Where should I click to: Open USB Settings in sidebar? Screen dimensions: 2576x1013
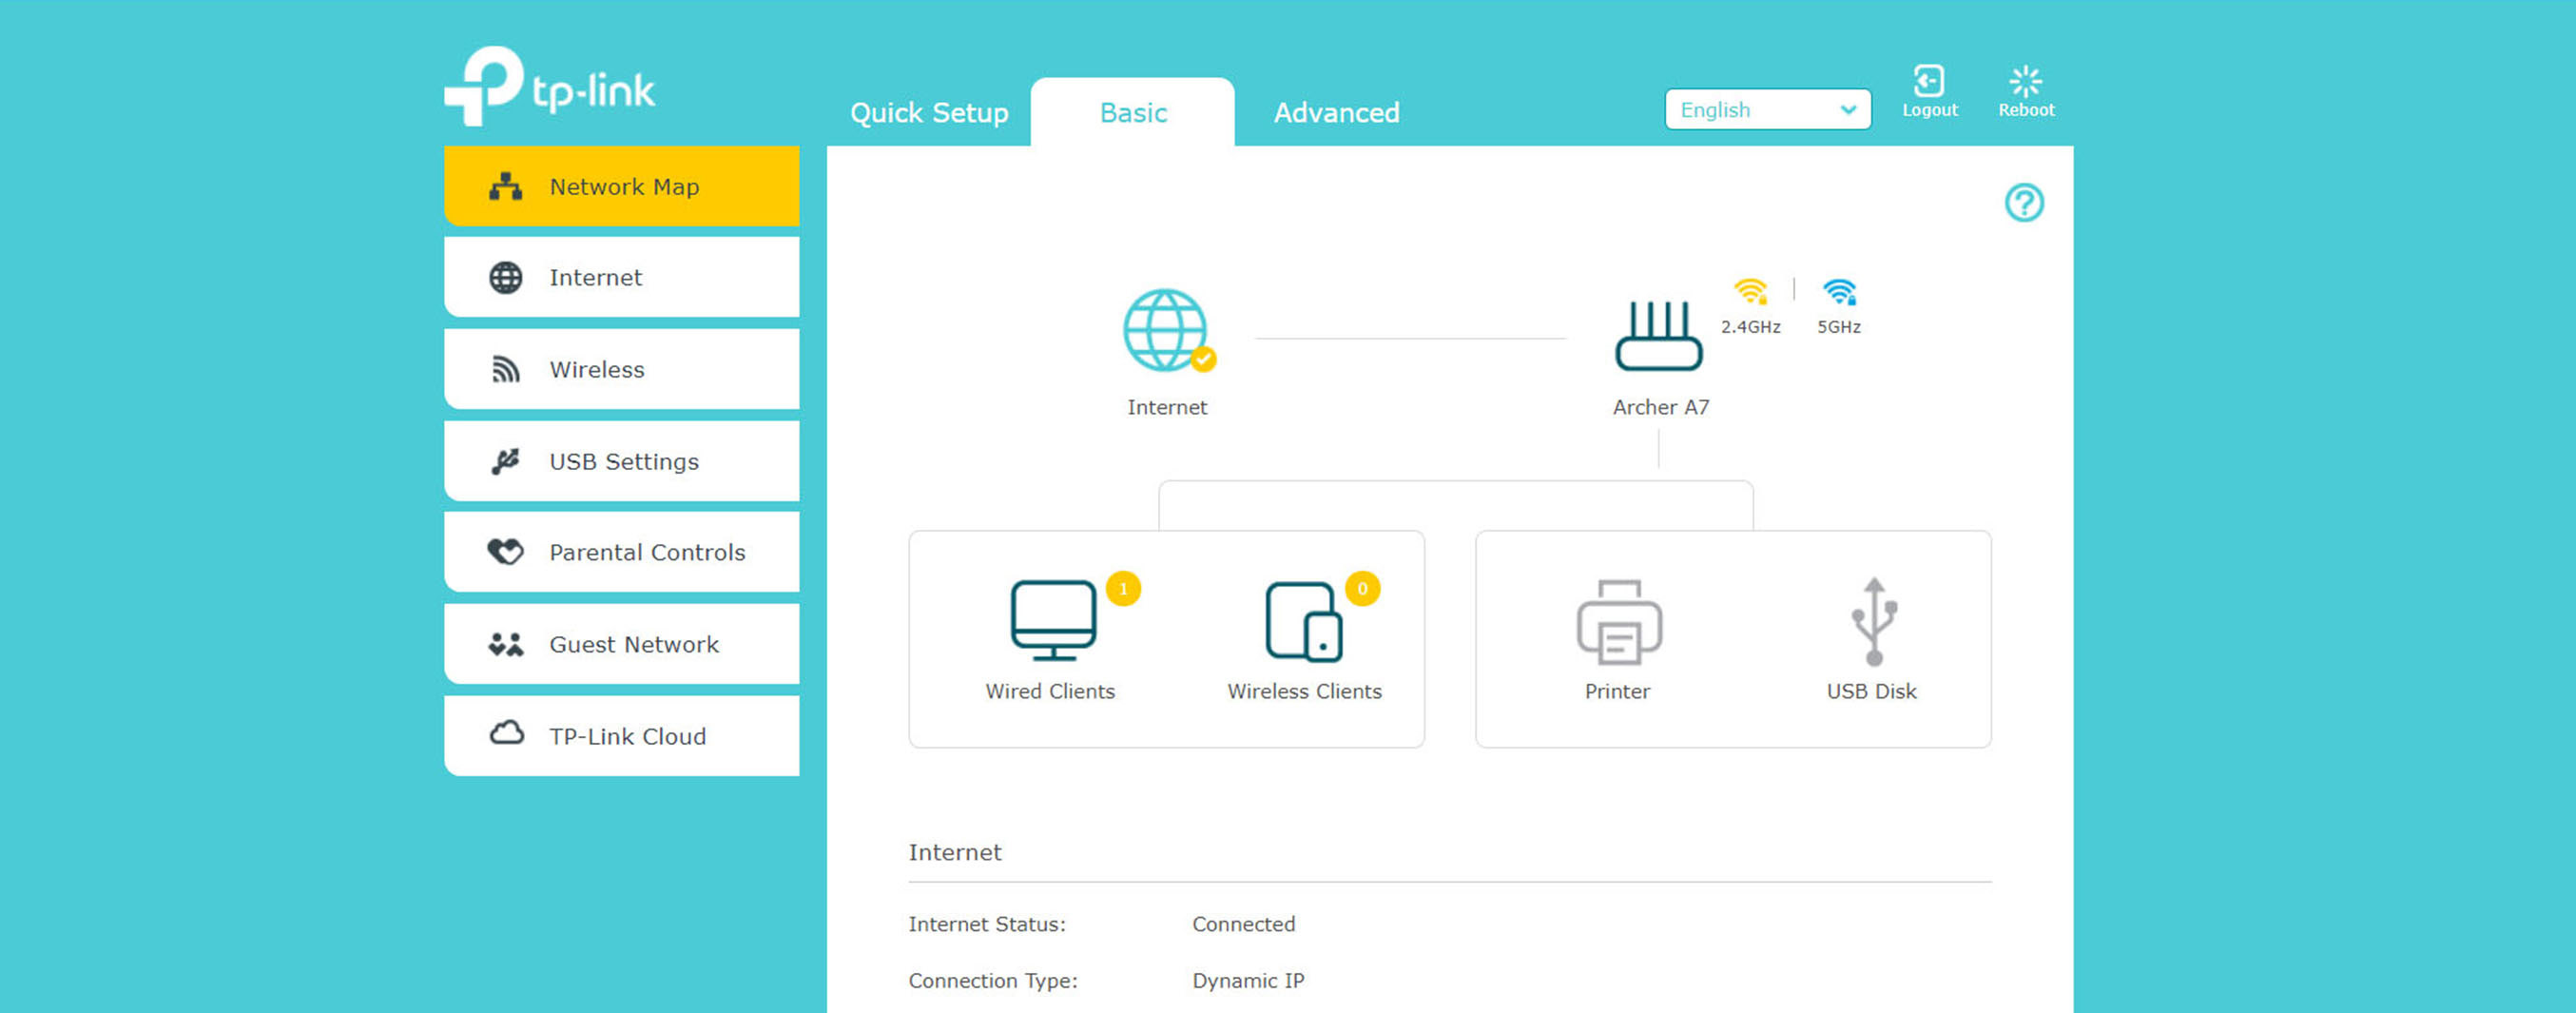[x=621, y=461]
